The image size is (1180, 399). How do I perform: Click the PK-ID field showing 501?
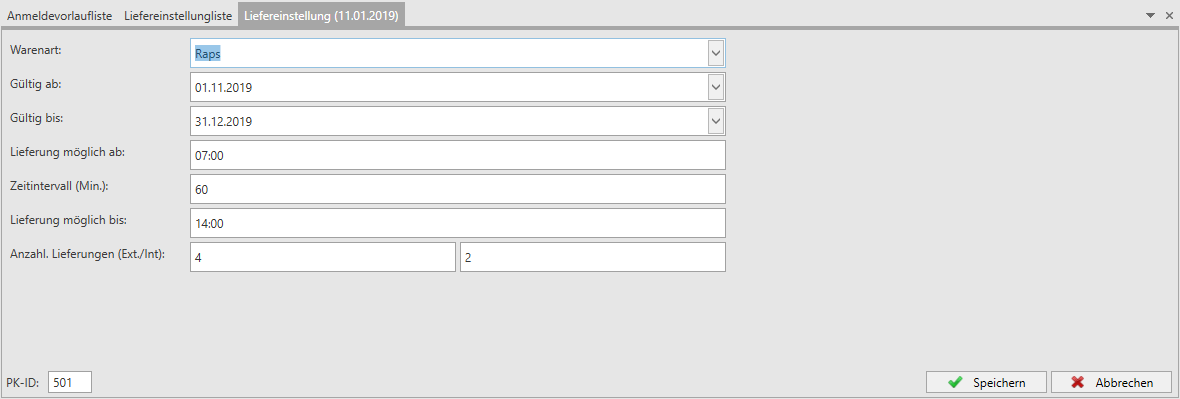pyautogui.click(x=70, y=382)
